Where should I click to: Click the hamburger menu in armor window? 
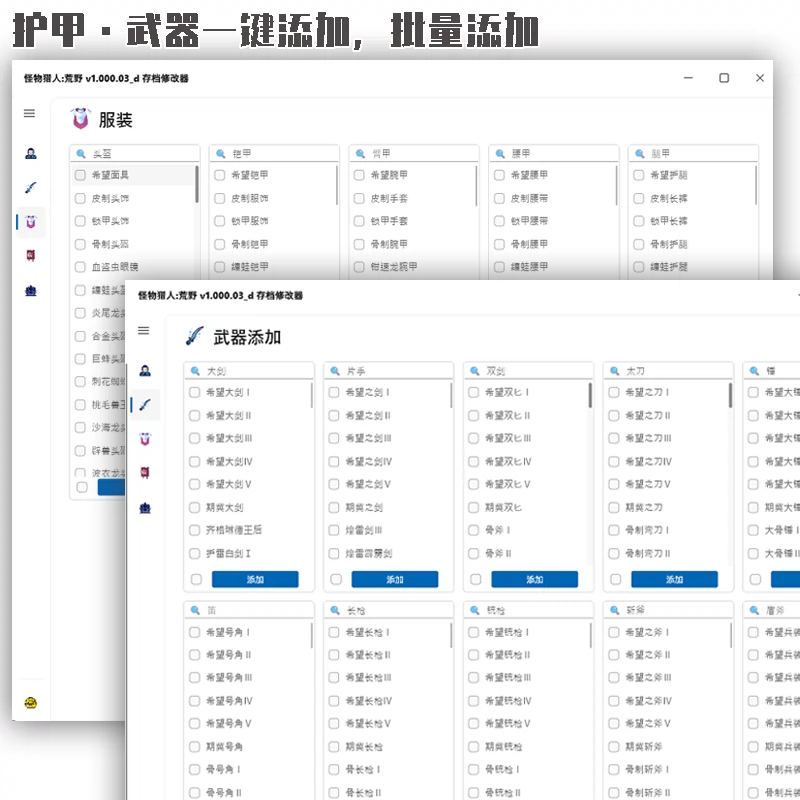click(x=30, y=113)
